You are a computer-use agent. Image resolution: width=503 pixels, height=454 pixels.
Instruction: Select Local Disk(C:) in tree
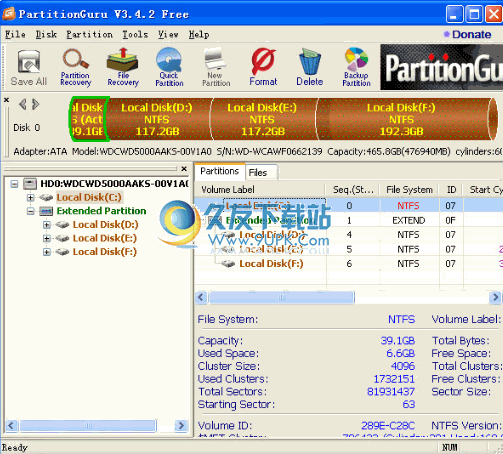tap(89, 198)
